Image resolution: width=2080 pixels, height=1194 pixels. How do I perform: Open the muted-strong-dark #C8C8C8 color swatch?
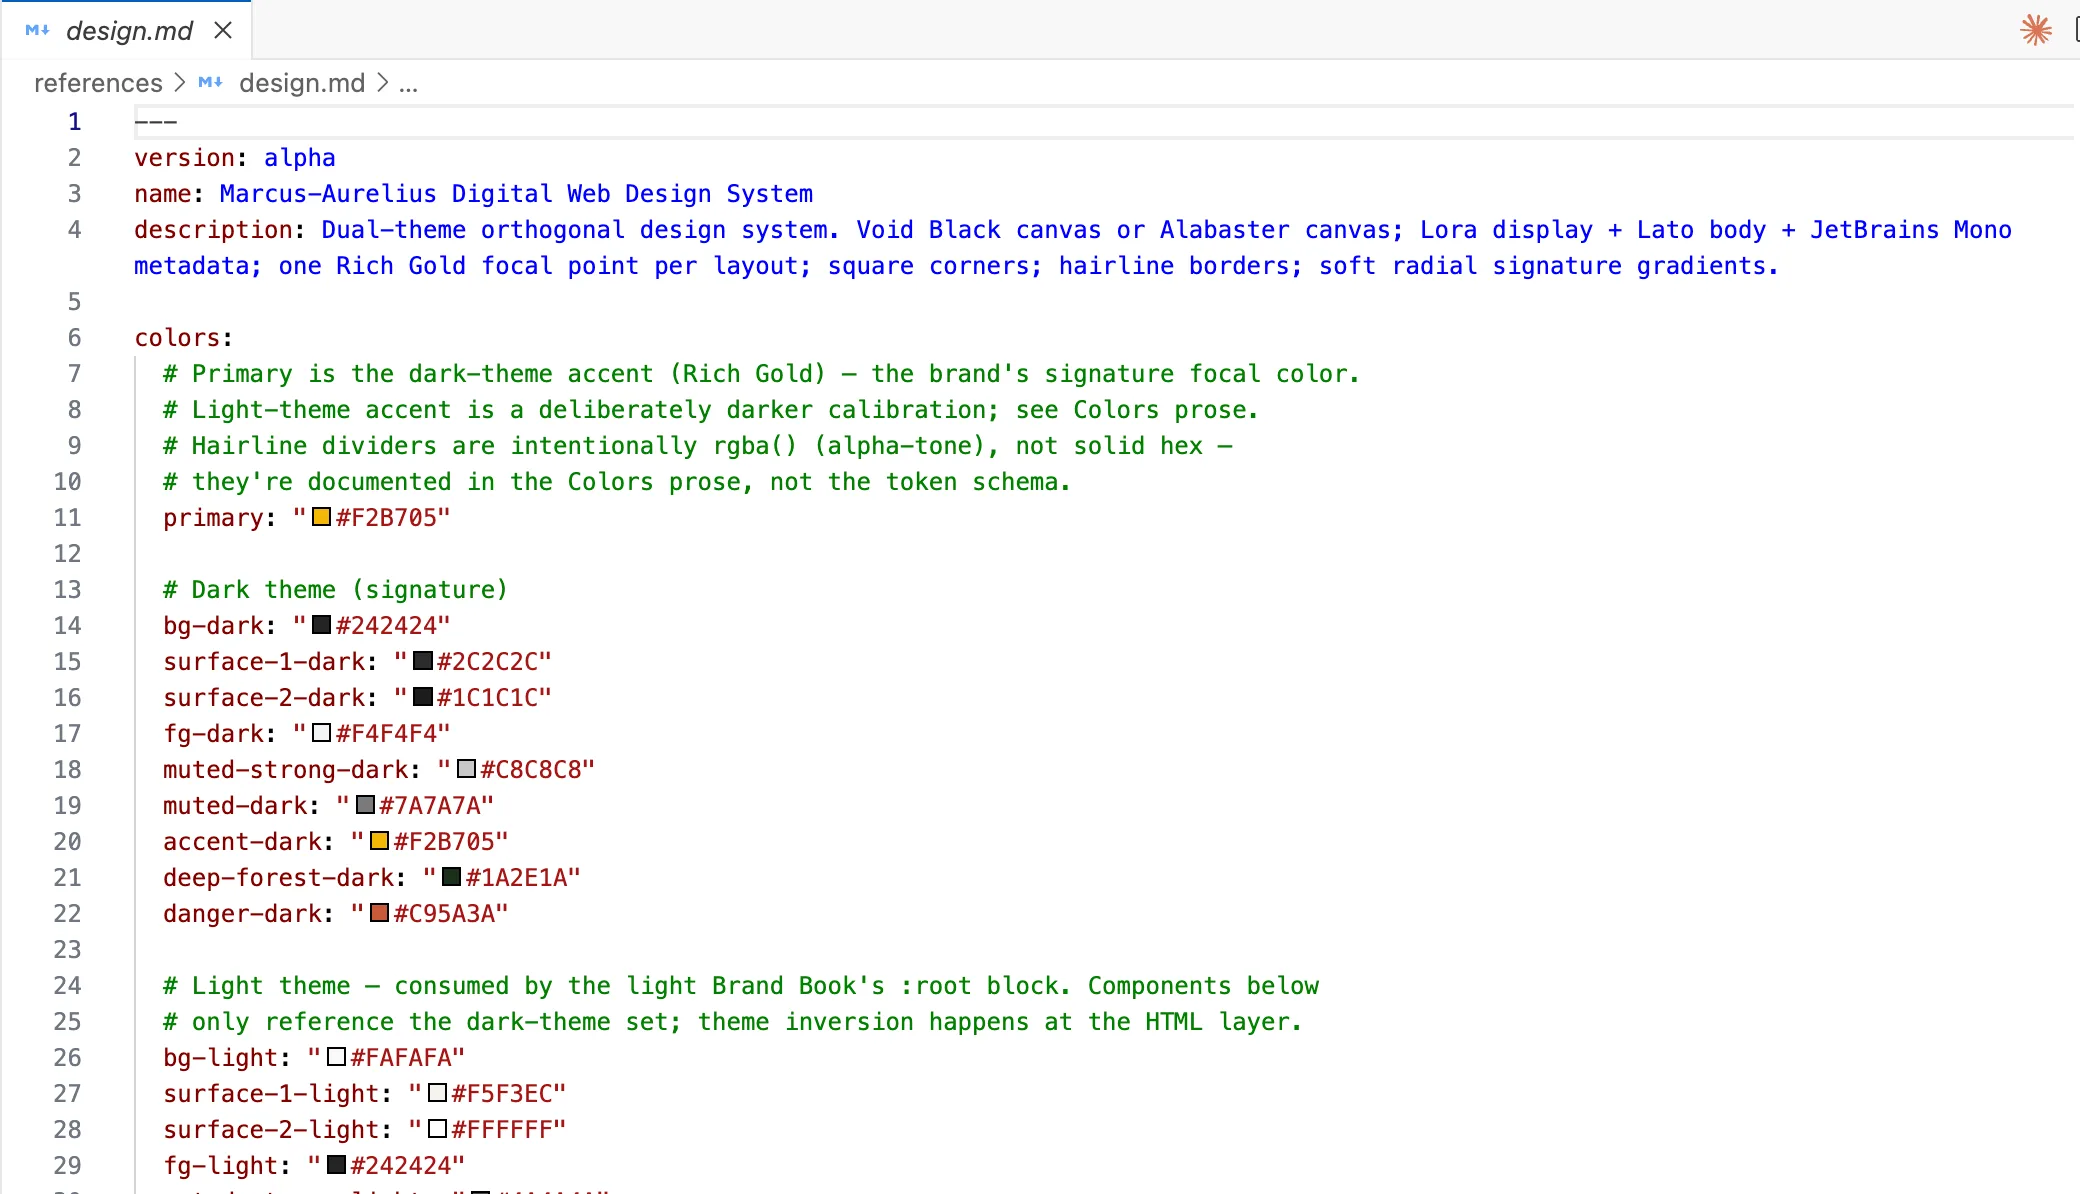coord(466,769)
